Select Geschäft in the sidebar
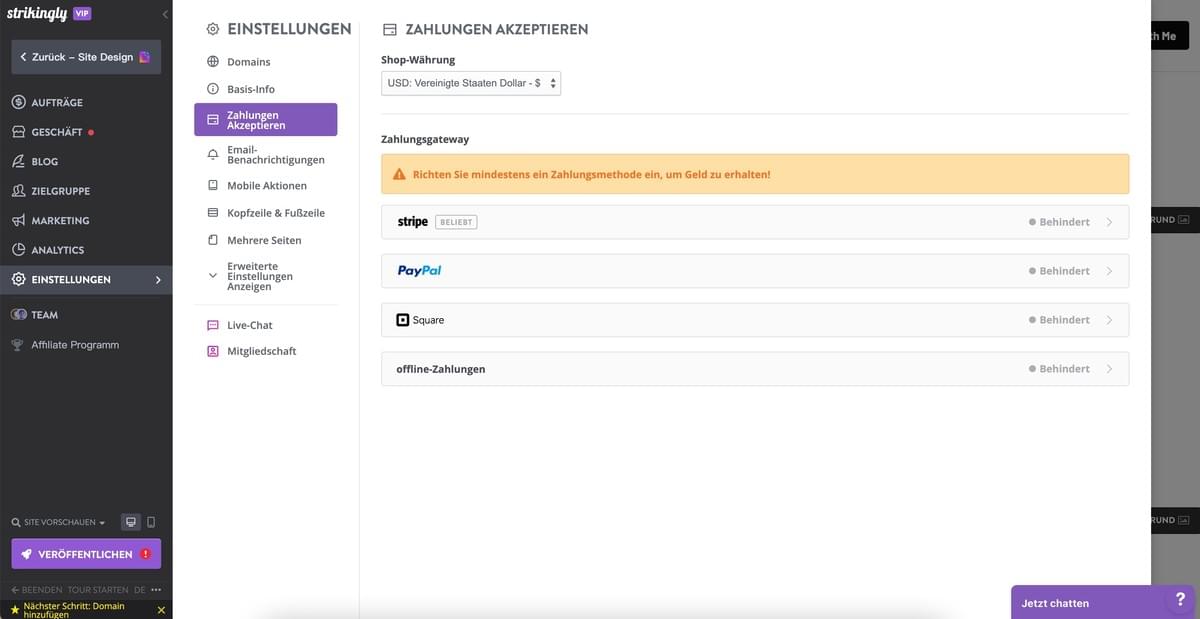Viewport: 1200px width, 619px height. pos(55,131)
